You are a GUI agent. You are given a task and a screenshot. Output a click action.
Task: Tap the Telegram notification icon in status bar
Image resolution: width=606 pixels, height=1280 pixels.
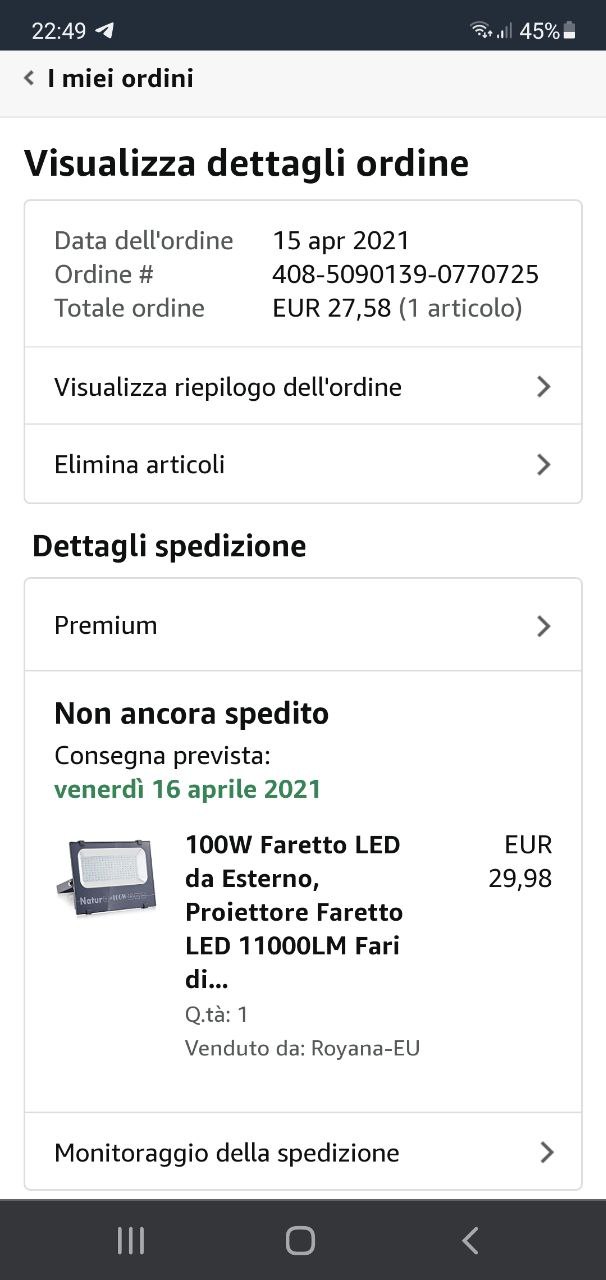104,30
